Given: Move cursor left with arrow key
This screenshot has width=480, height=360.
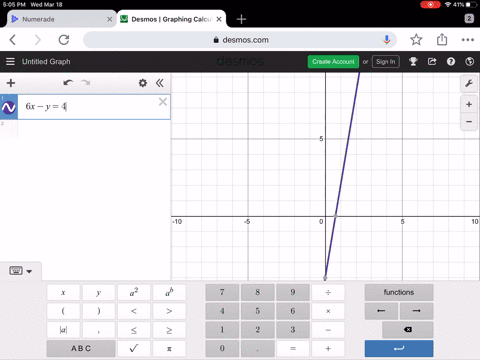Looking at the screenshot, I should click(x=381, y=311).
